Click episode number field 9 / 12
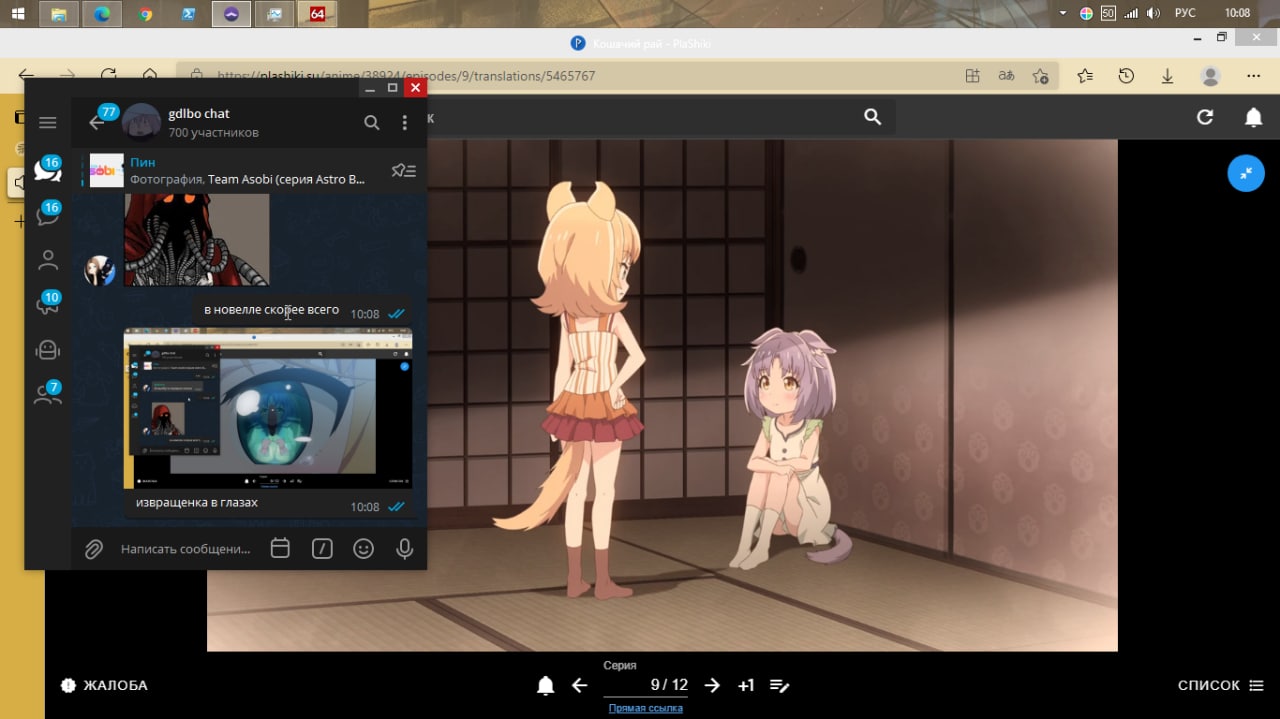Viewport: 1280px width, 719px height. [646, 685]
